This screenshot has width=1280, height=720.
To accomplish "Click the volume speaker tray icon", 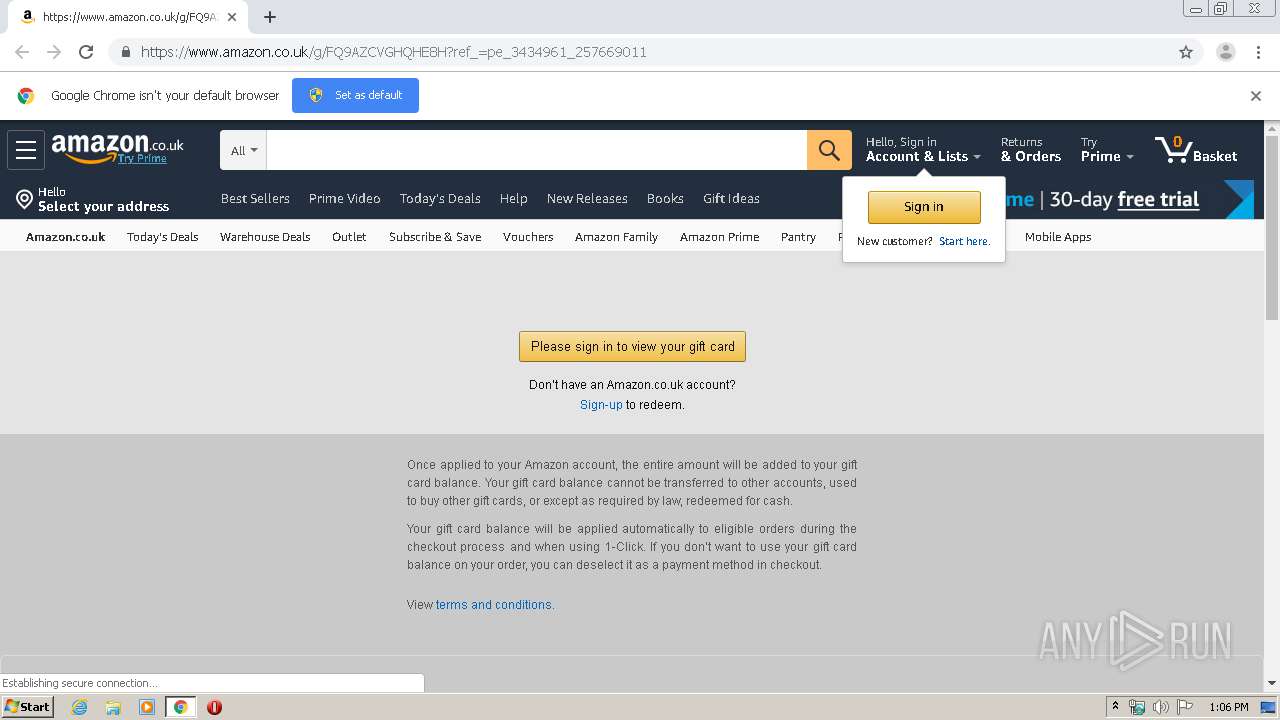I will 1161,707.
